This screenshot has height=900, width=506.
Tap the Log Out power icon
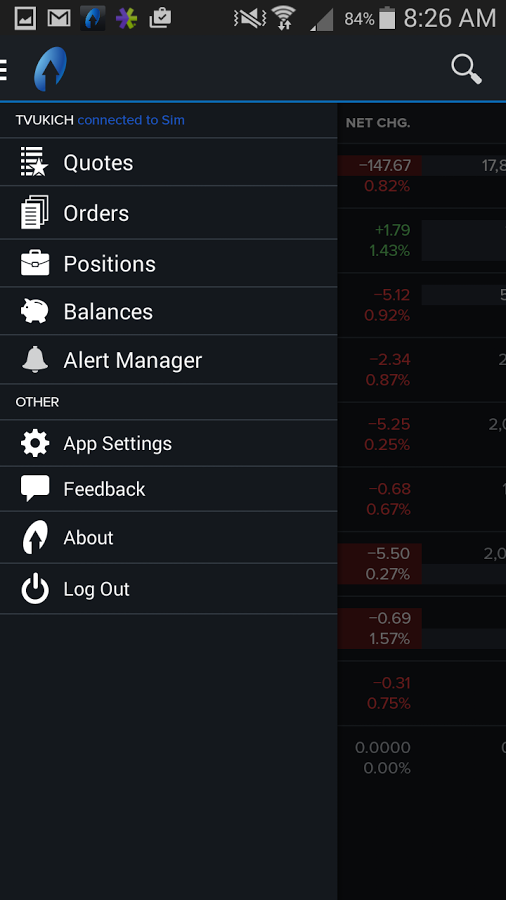pos(34,589)
